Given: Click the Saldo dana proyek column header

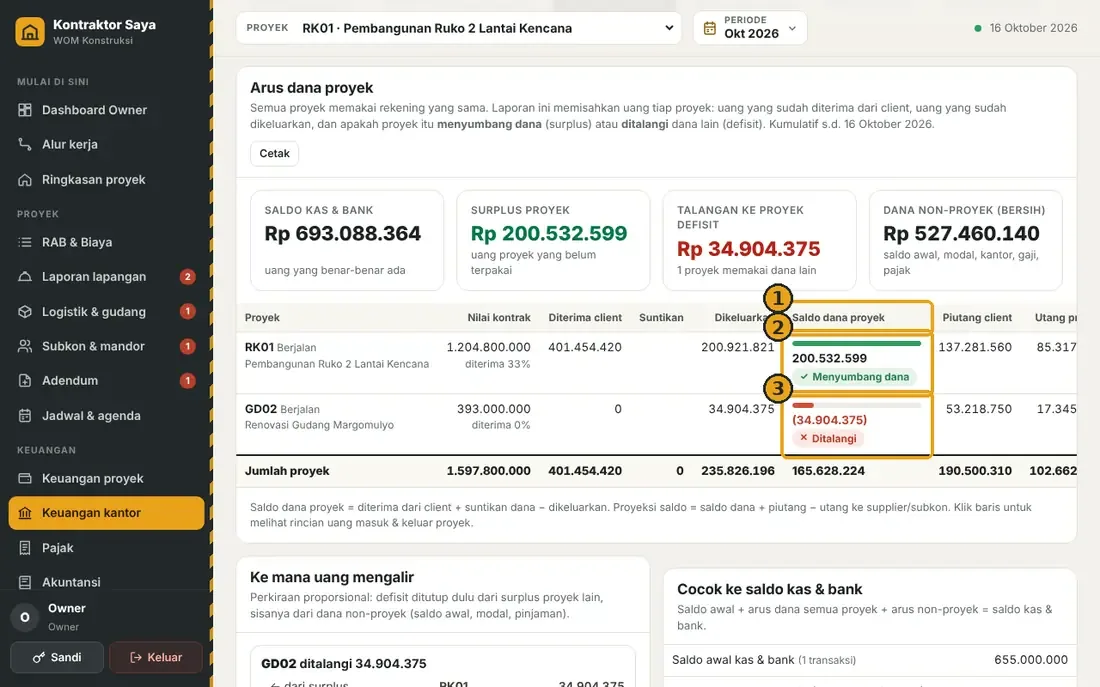Looking at the screenshot, I should pos(838,317).
